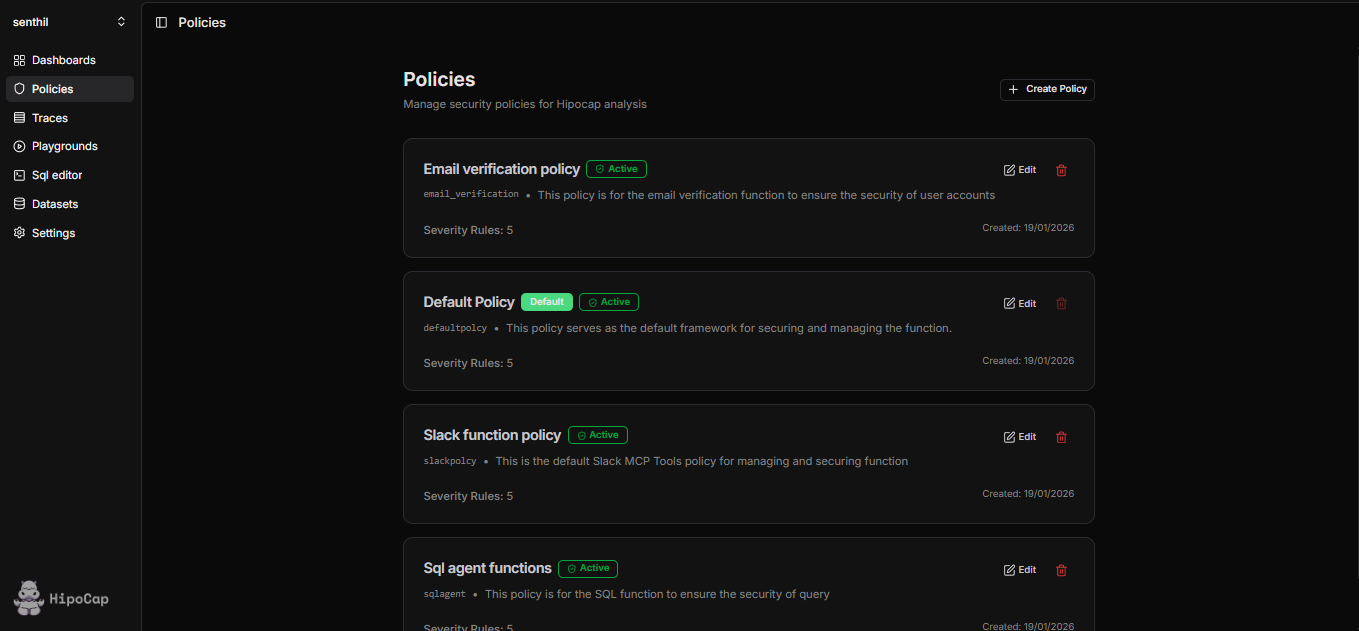Click the Slack function policy title
This screenshot has height=631, width=1359.
click(x=492, y=435)
